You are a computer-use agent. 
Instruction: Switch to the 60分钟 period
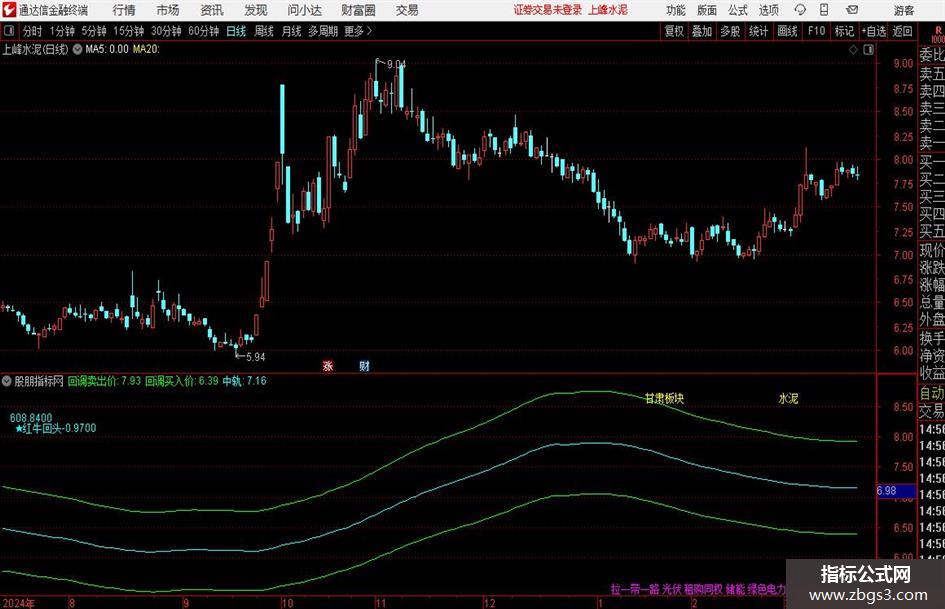(204, 31)
